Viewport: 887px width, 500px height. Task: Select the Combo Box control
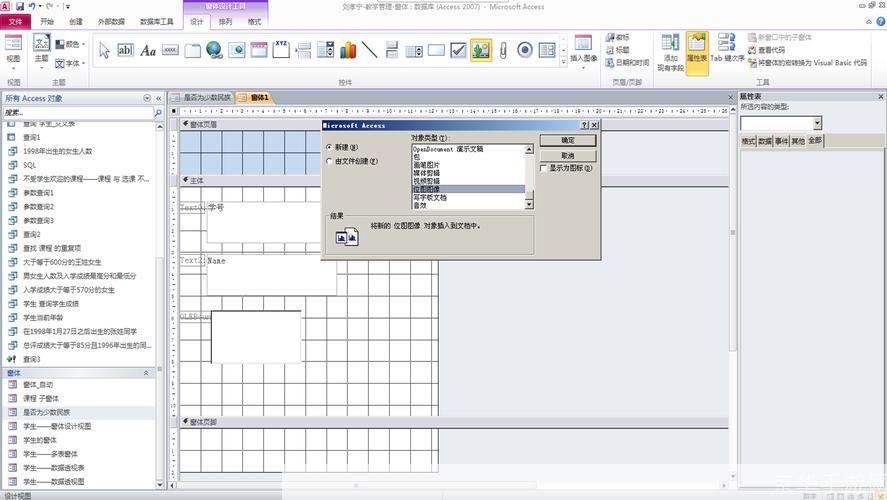coord(326,50)
